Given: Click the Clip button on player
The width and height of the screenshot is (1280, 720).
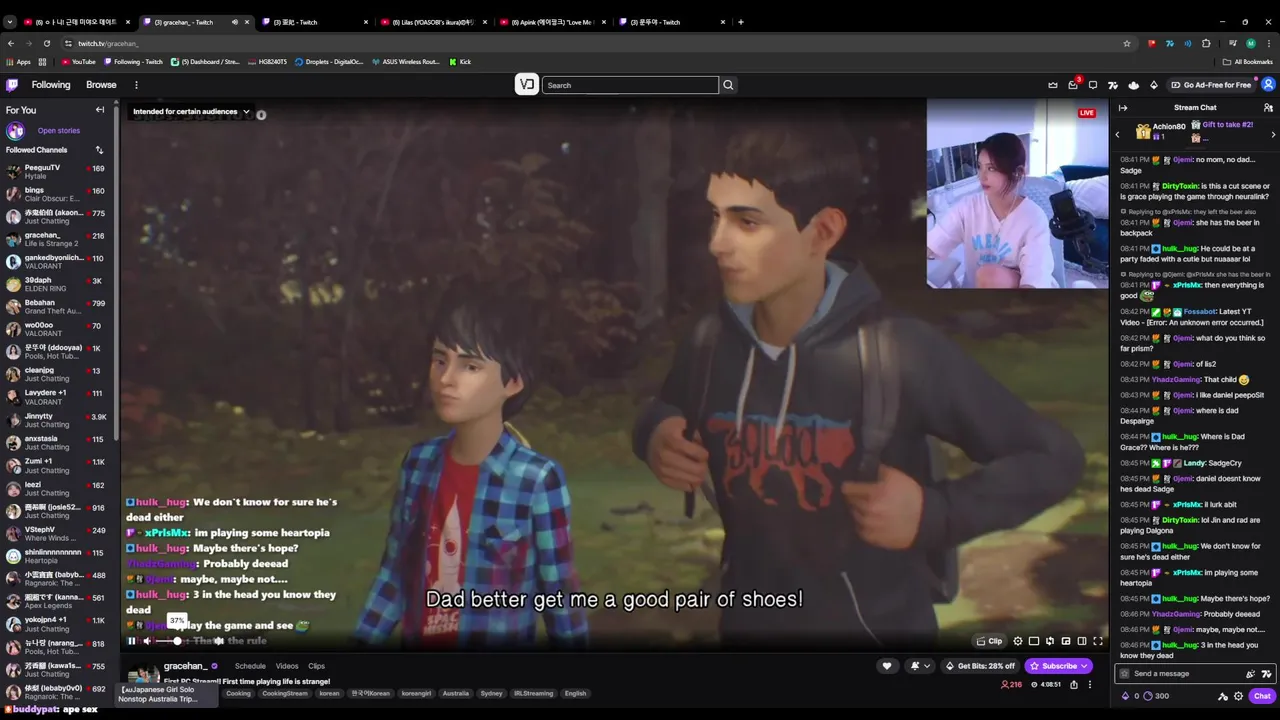Looking at the screenshot, I should click(x=989, y=641).
